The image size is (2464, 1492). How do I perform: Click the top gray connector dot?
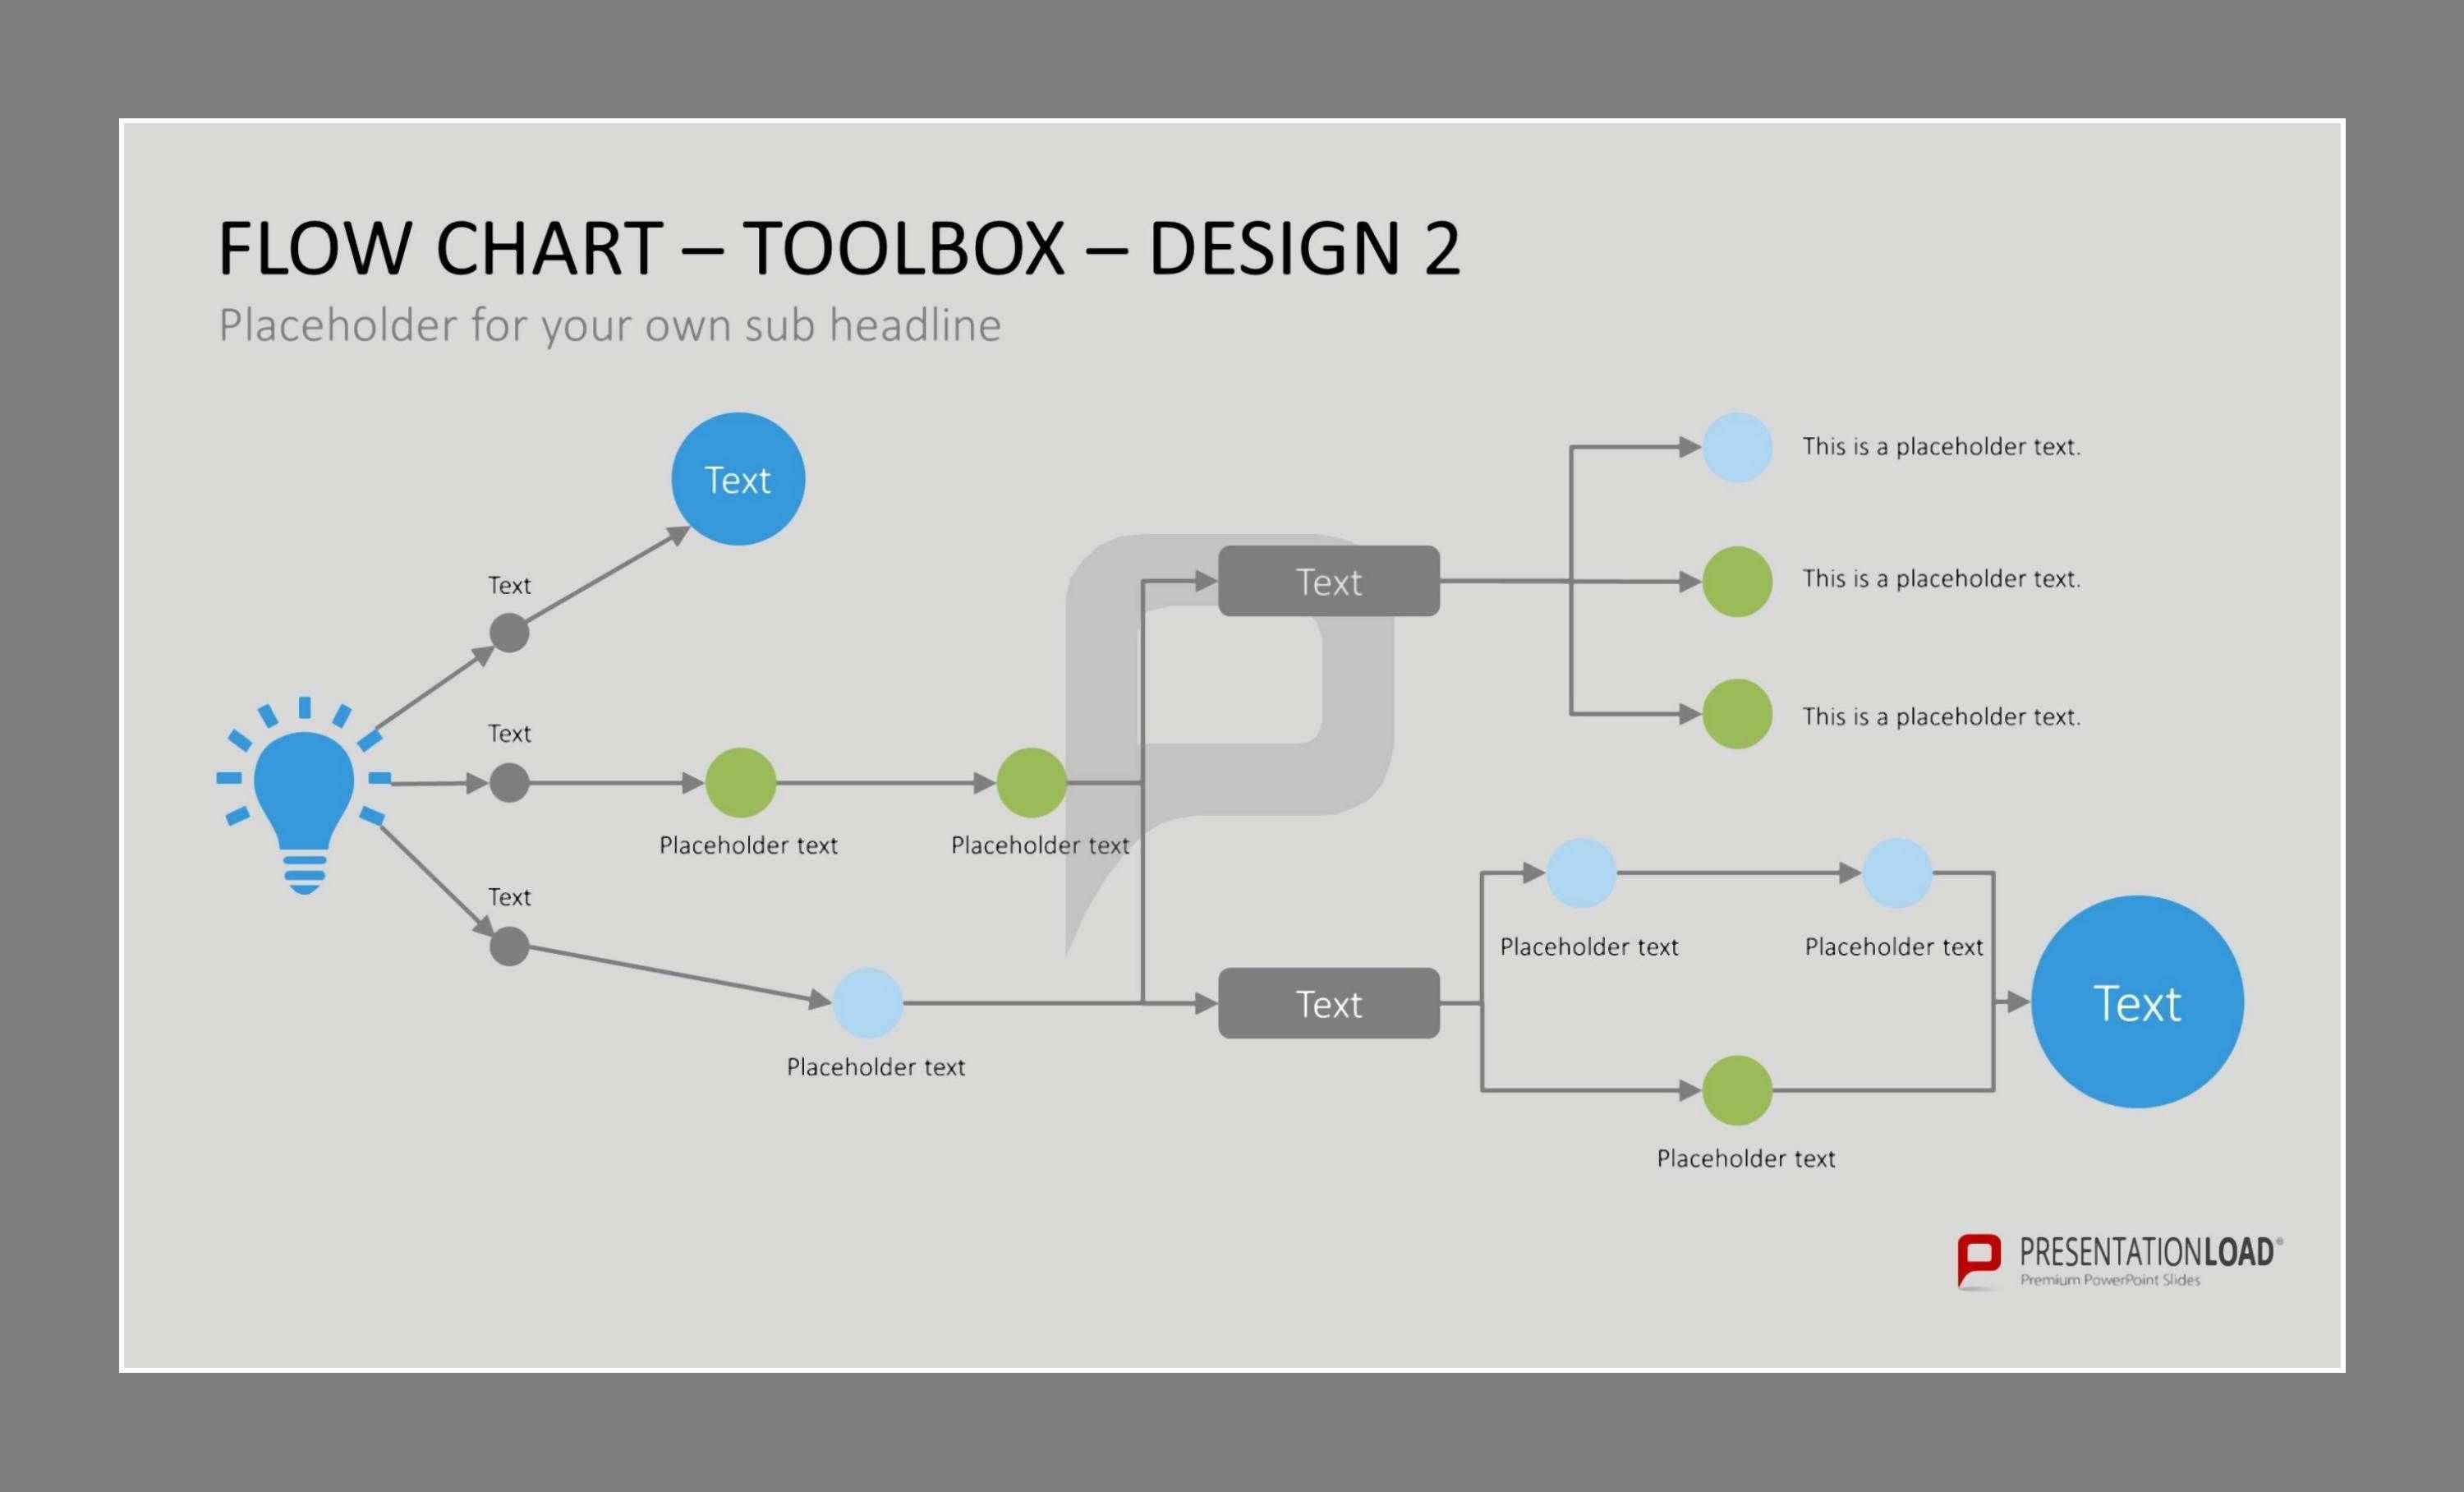[509, 633]
